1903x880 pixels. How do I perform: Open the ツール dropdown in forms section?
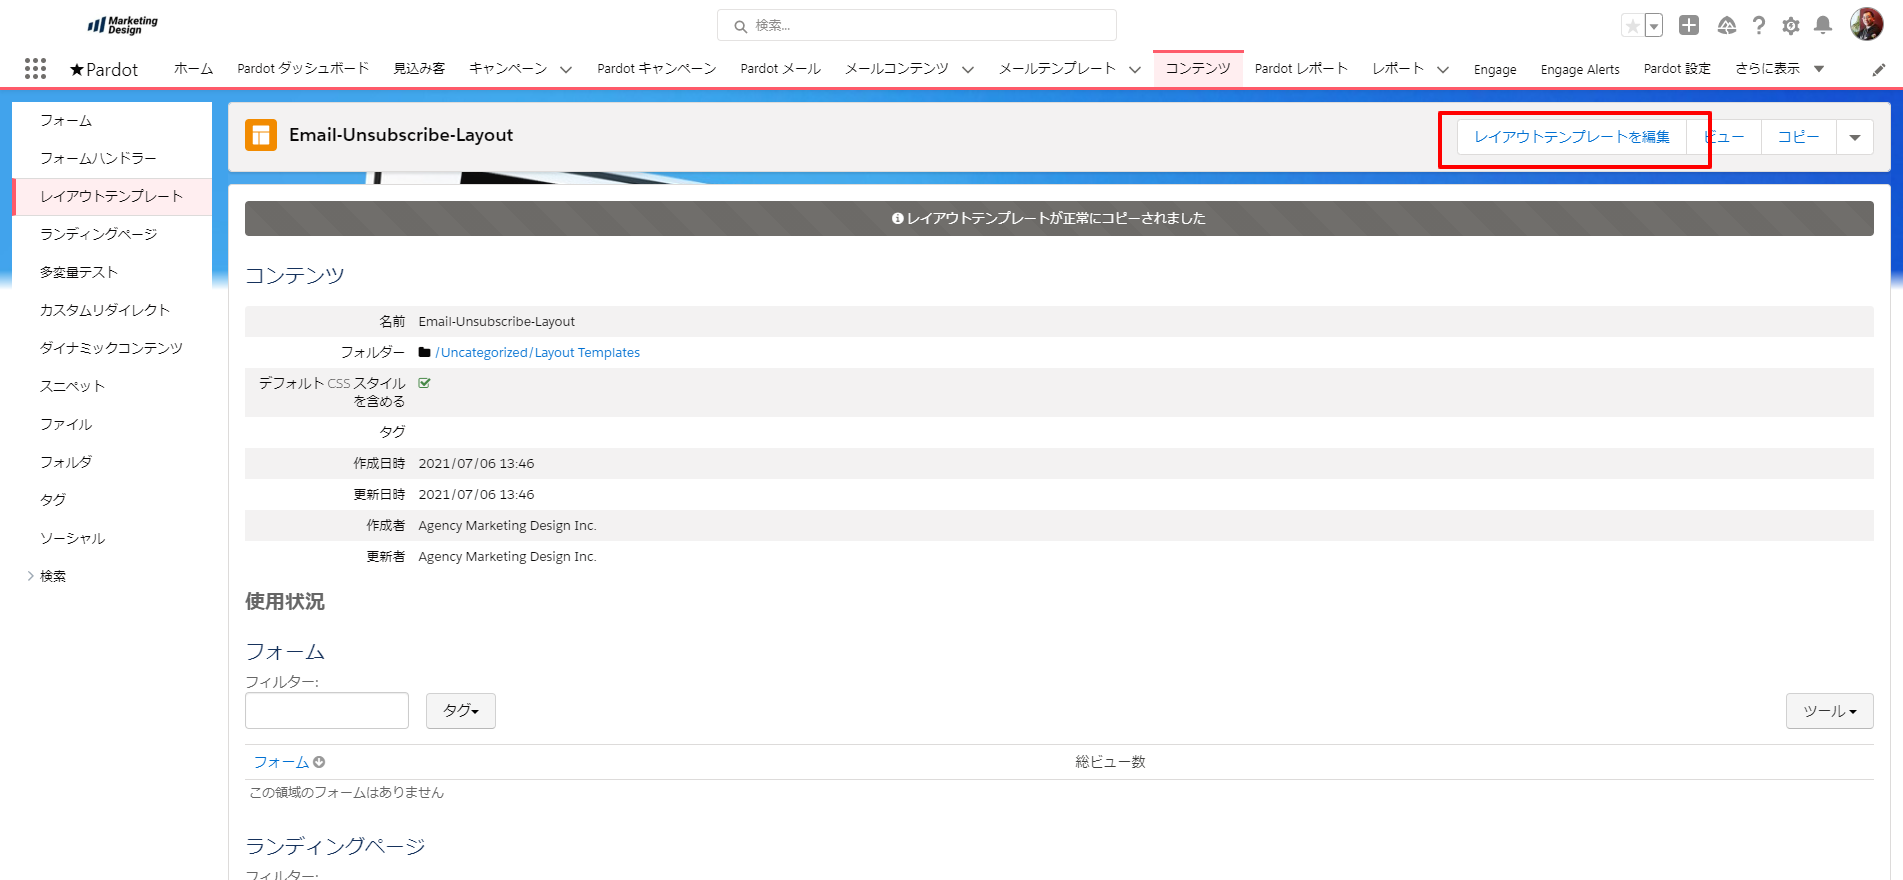coord(1829,711)
